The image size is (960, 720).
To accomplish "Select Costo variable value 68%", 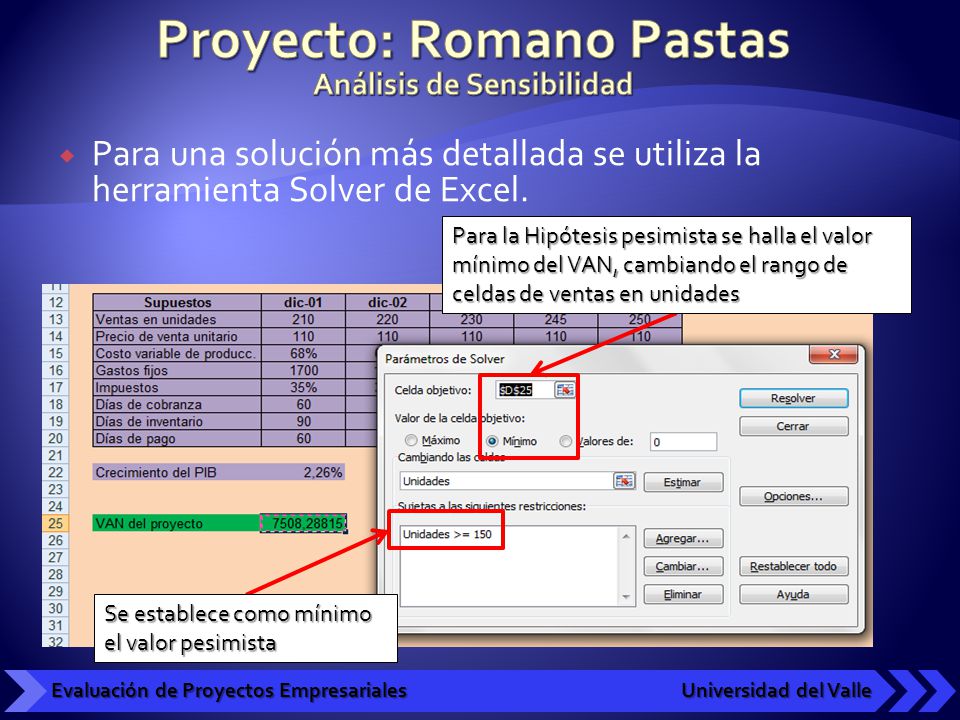I will point(303,353).
